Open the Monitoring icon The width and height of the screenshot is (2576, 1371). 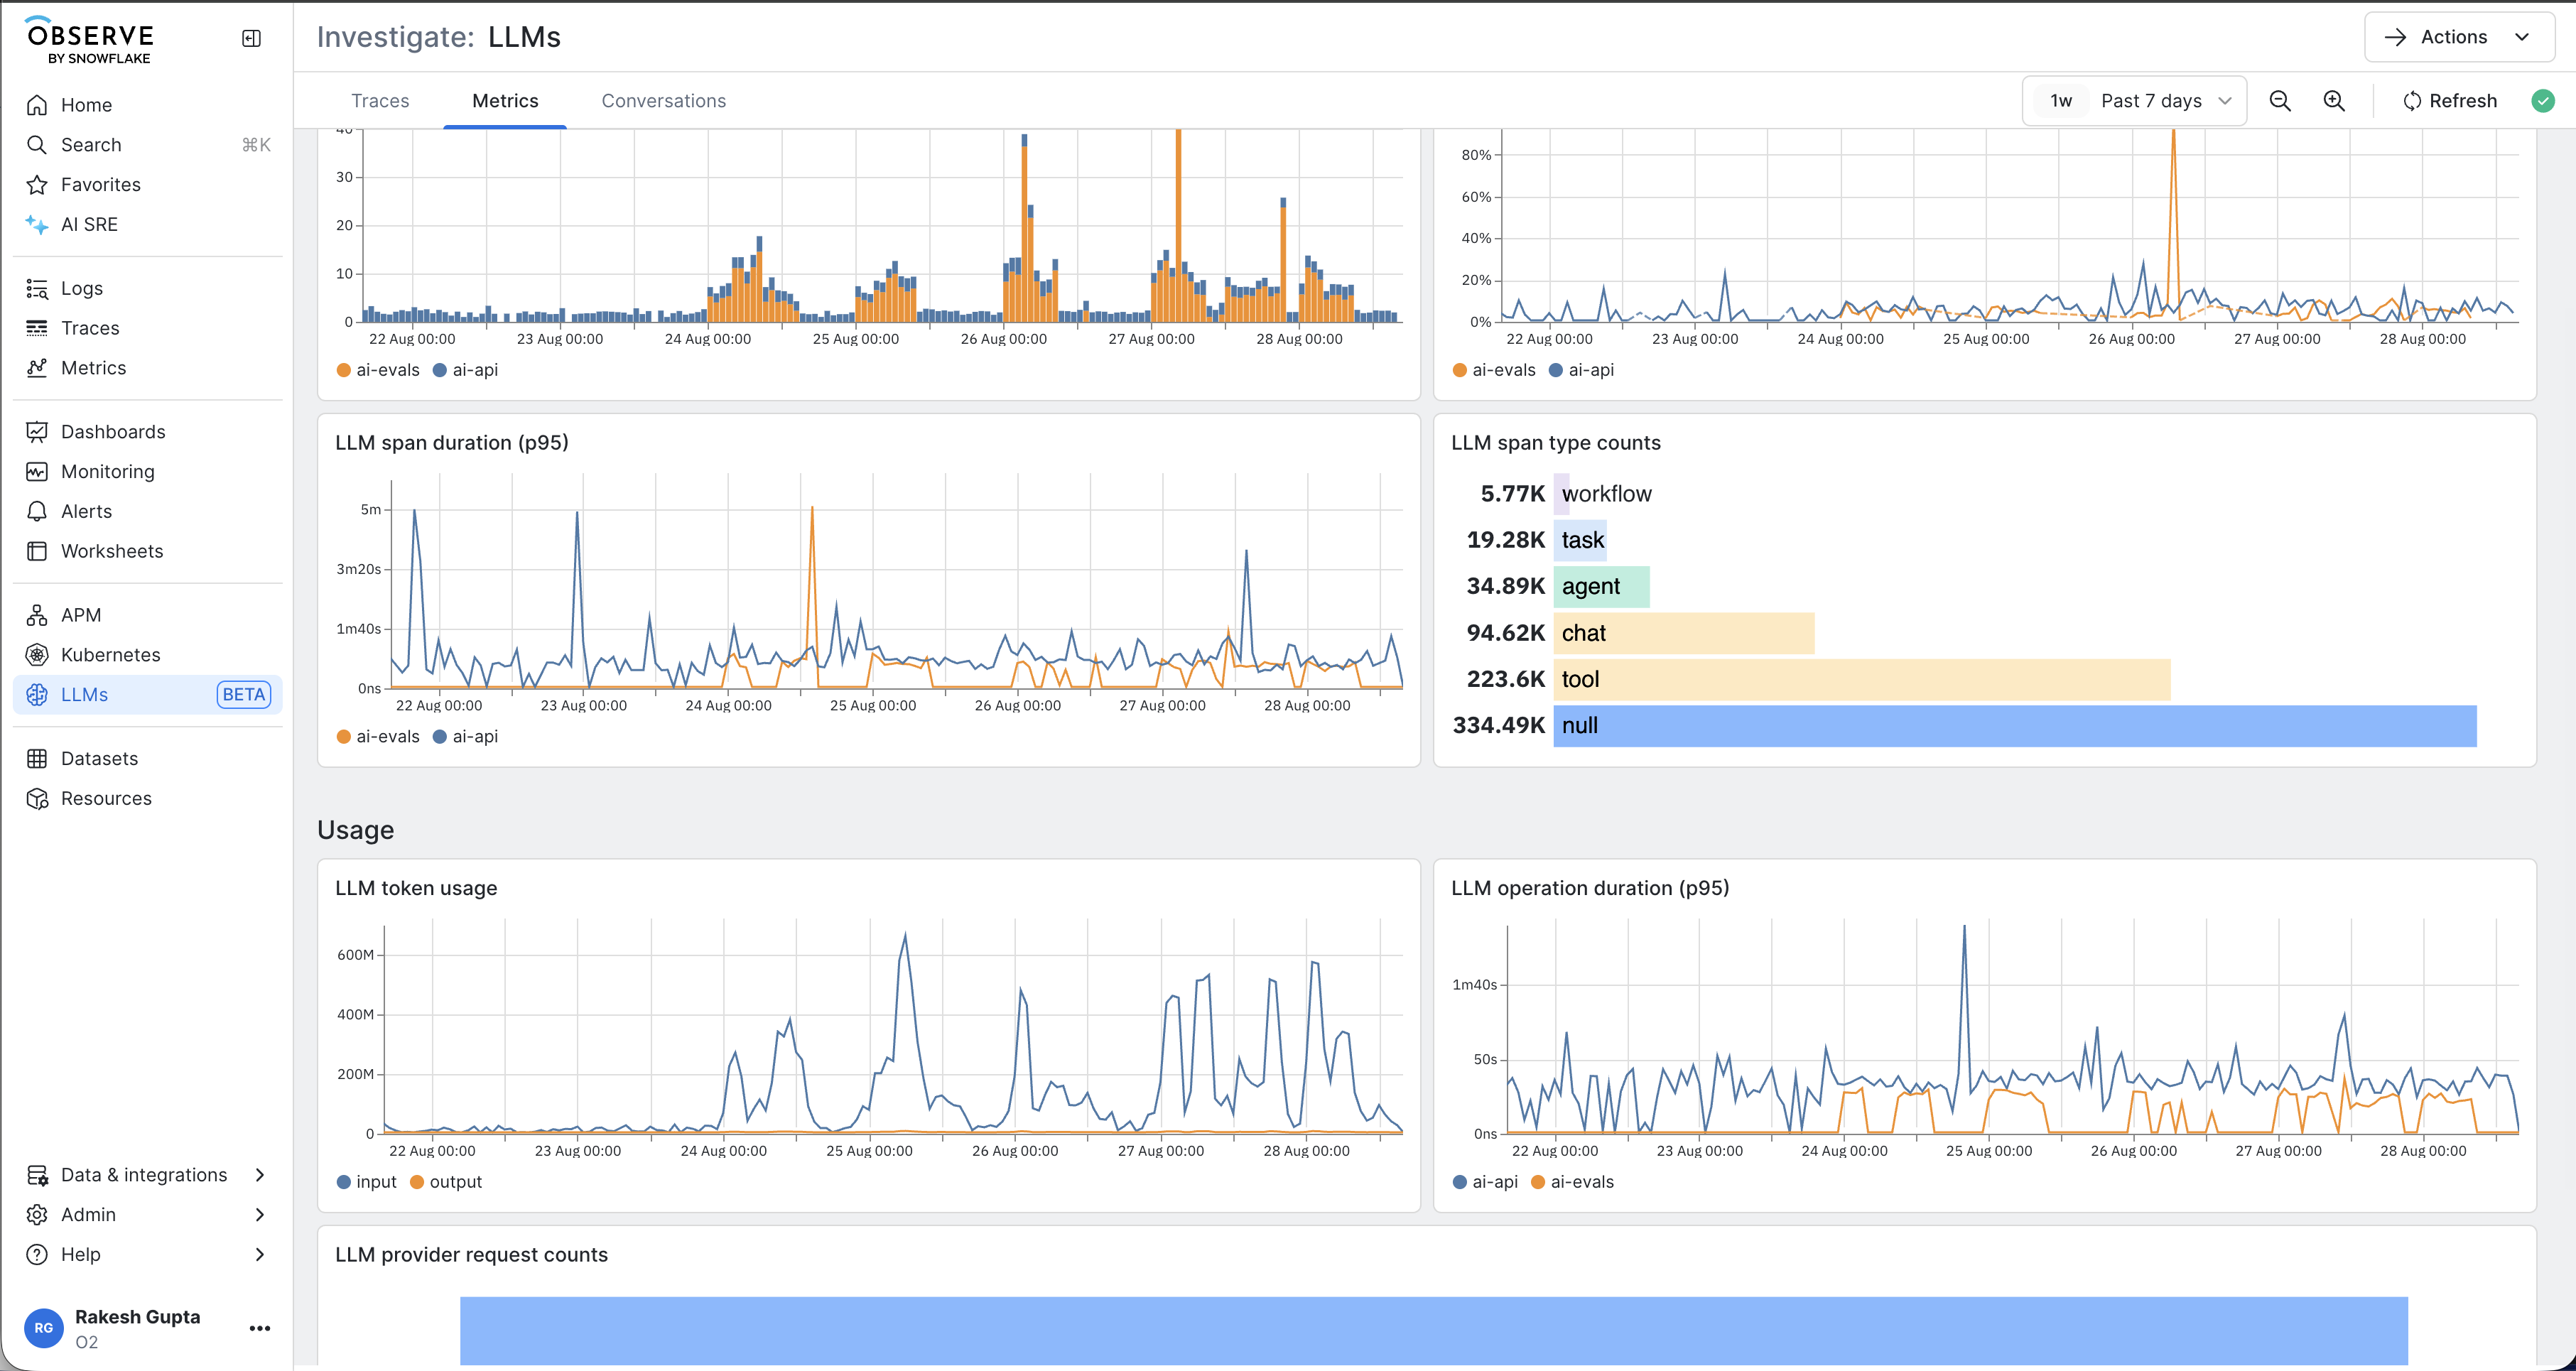tap(37, 472)
